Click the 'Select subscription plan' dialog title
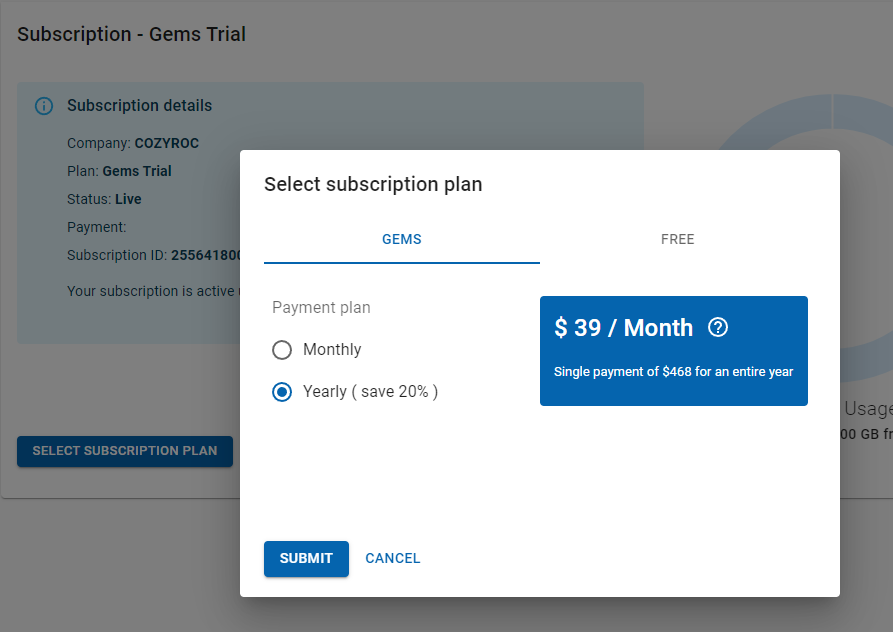893x632 pixels. 373,185
